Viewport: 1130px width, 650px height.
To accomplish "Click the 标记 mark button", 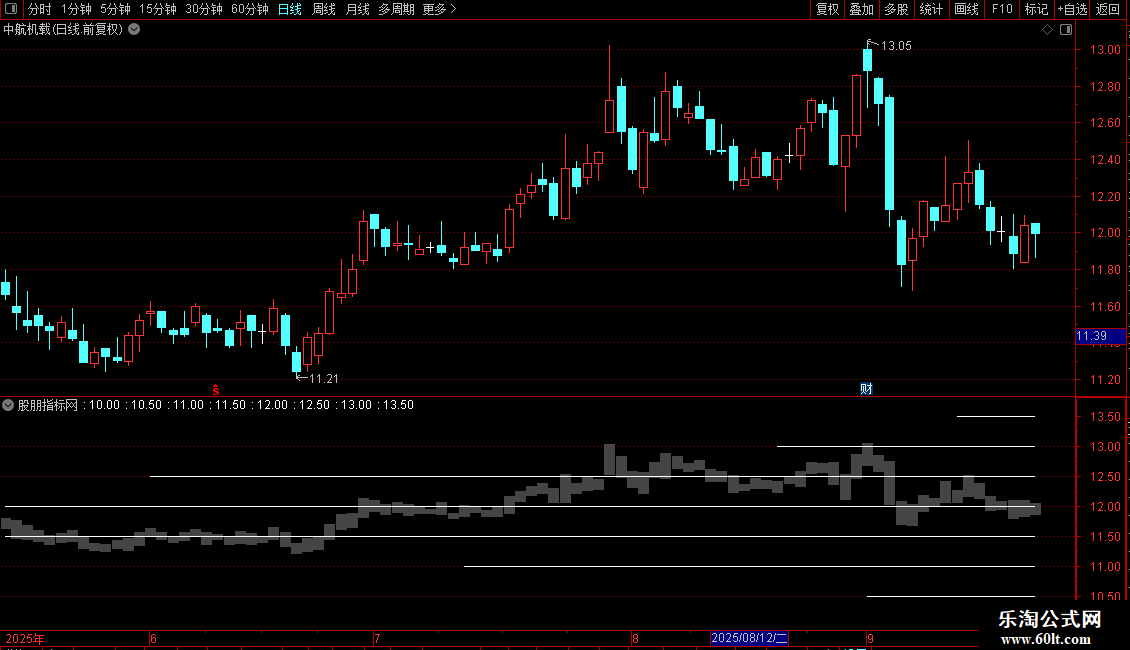I will click(1036, 9).
